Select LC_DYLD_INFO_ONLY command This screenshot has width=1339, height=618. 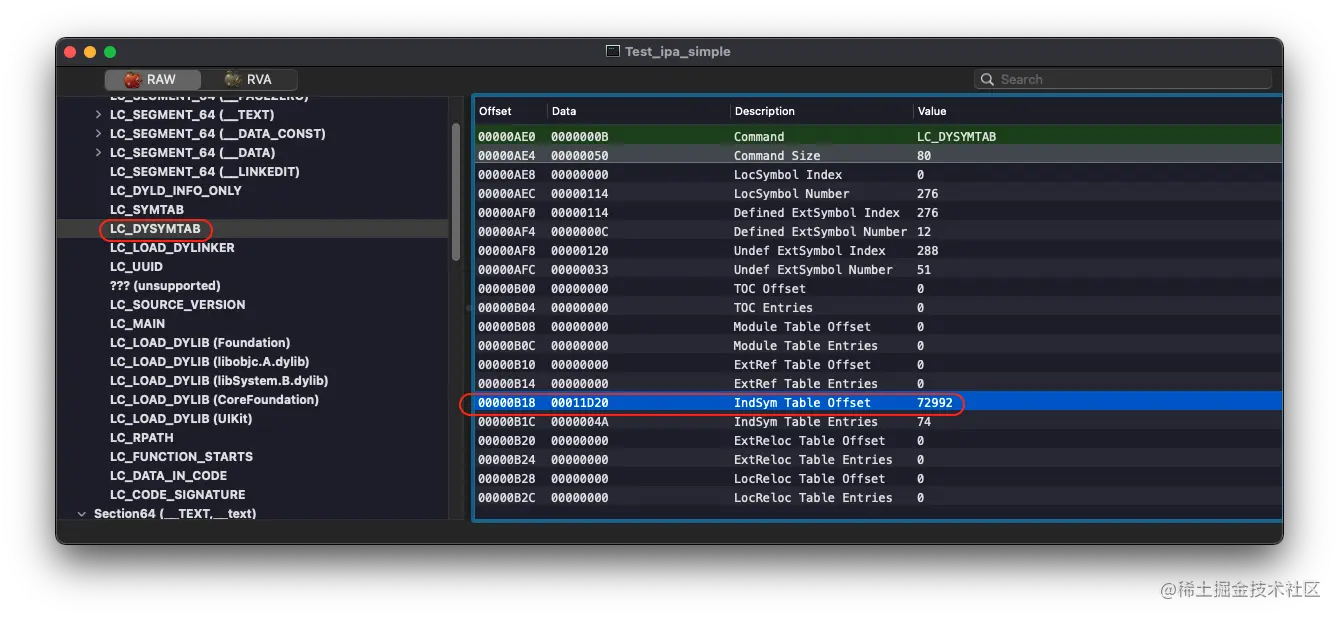coord(176,191)
